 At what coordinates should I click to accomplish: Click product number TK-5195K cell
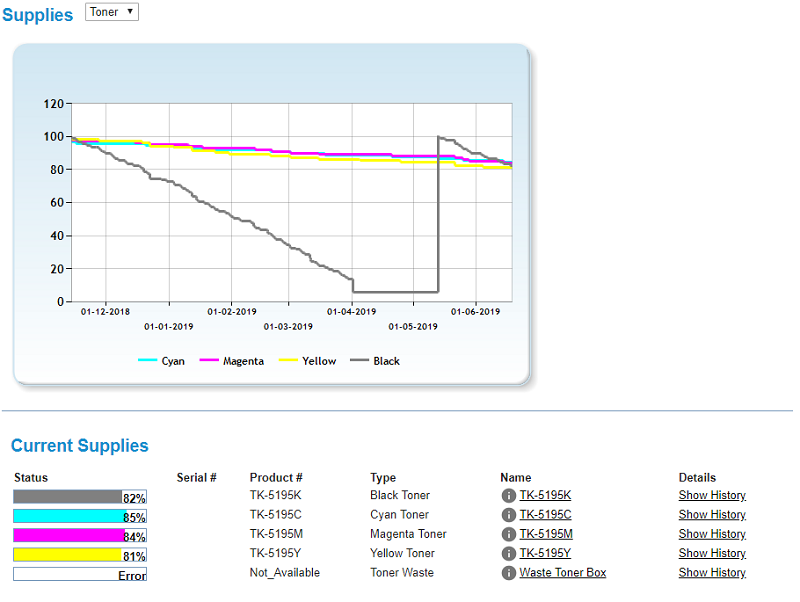click(276, 495)
